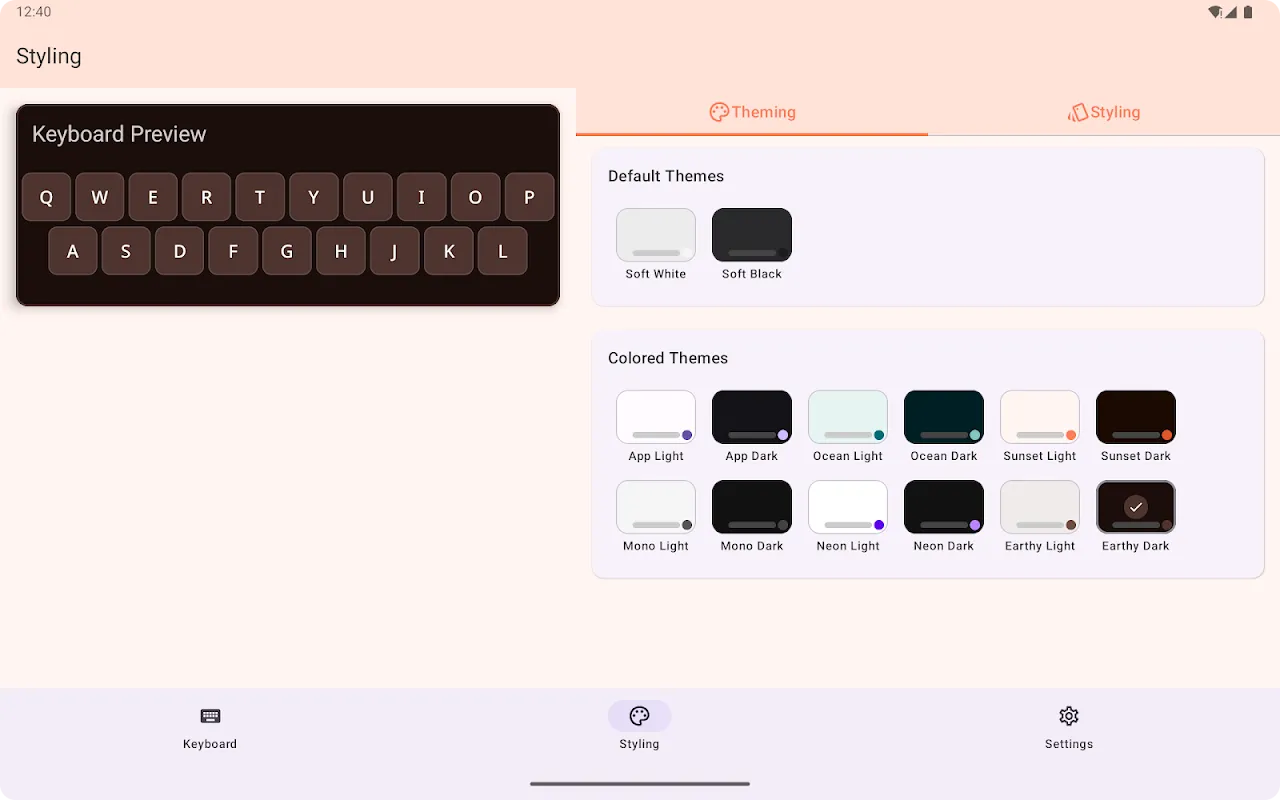This screenshot has width=1280, height=800.
Task: Choose the Ocean Dark theme
Action: (944, 417)
